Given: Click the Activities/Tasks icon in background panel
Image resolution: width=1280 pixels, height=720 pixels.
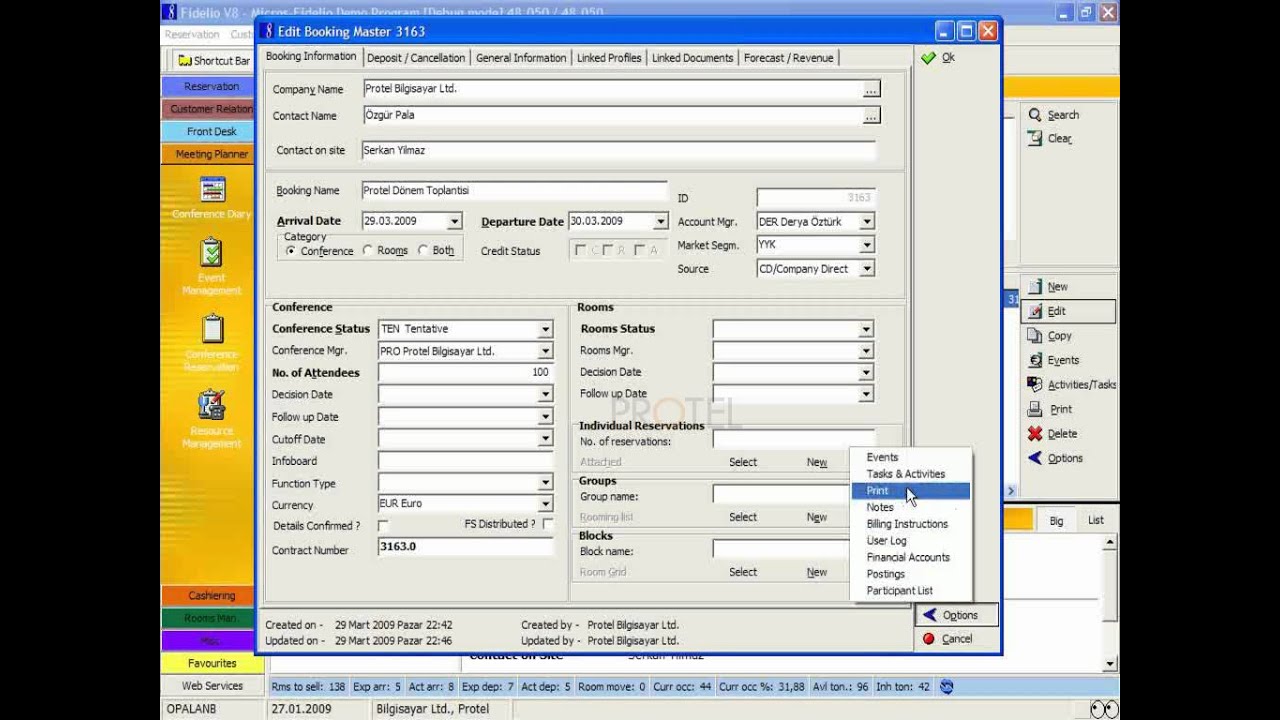Looking at the screenshot, I should click(x=1035, y=385).
